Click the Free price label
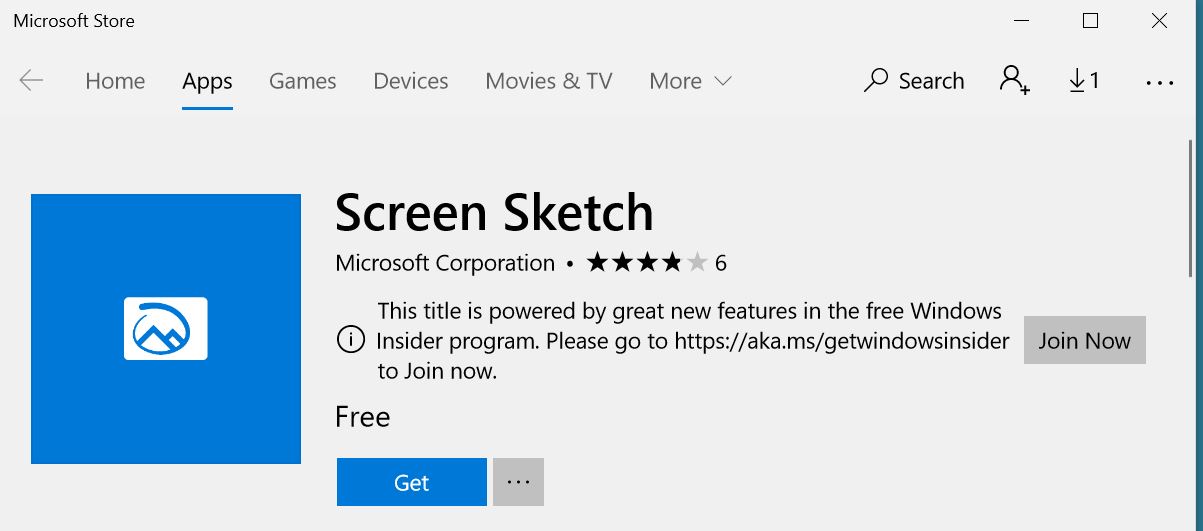The width and height of the screenshot is (1203, 531). pyautogui.click(x=363, y=416)
